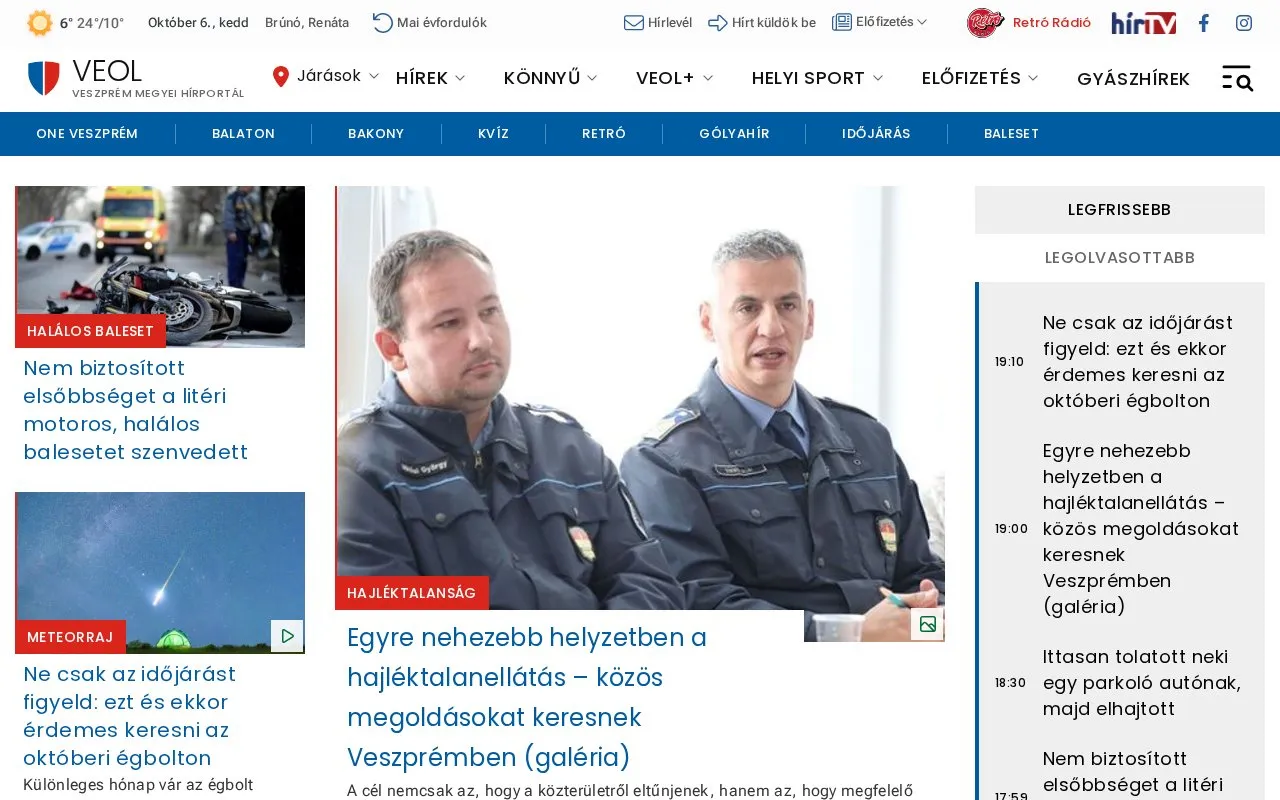This screenshot has width=1280, height=800.
Task: Open the BAKONY section
Action: (x=376, y=134)
